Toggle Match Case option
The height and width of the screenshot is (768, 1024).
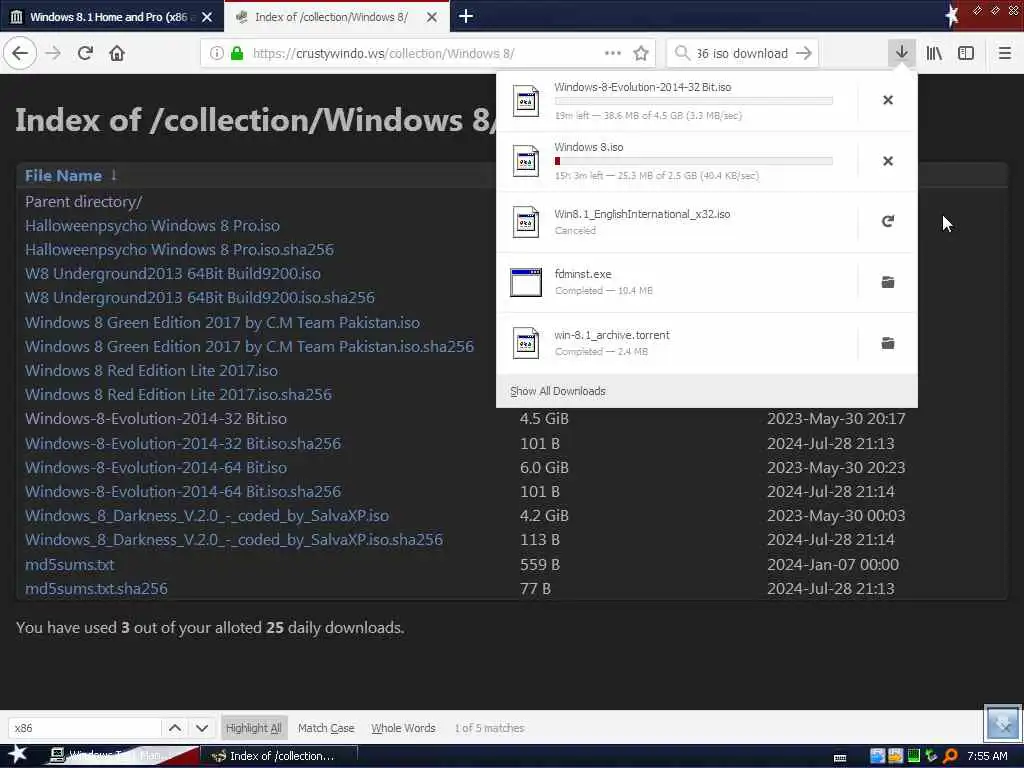(326, 728)
